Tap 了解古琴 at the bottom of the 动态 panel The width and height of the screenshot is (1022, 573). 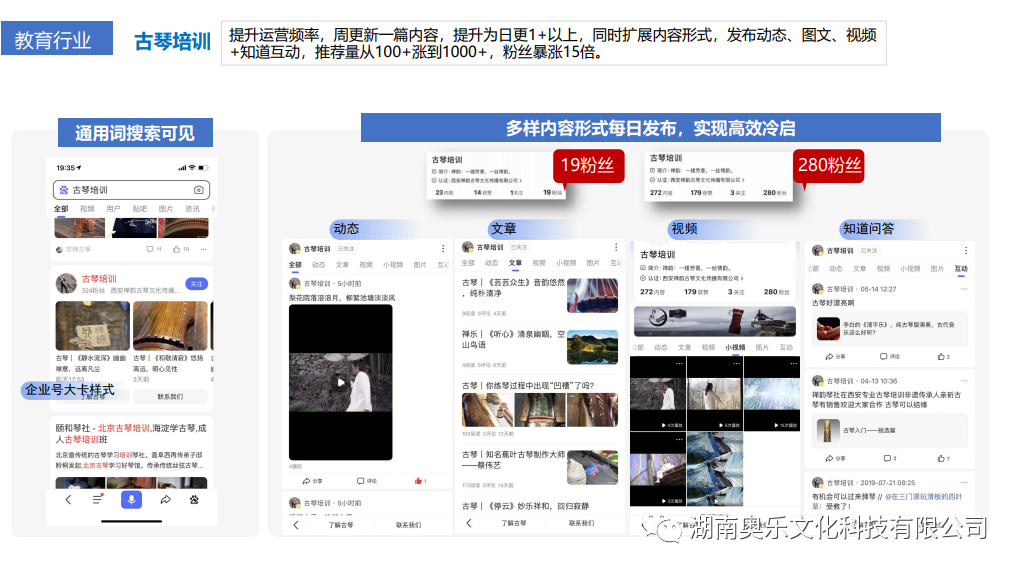pos(340,525)
